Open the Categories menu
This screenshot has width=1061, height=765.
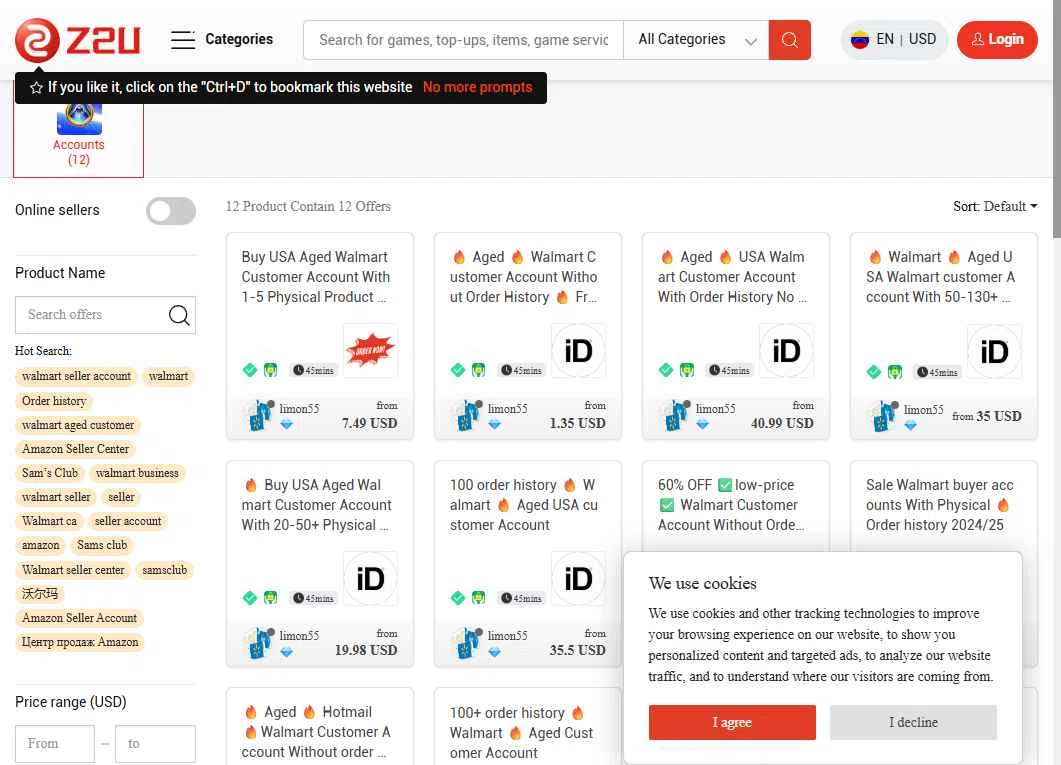pos(221,40)
